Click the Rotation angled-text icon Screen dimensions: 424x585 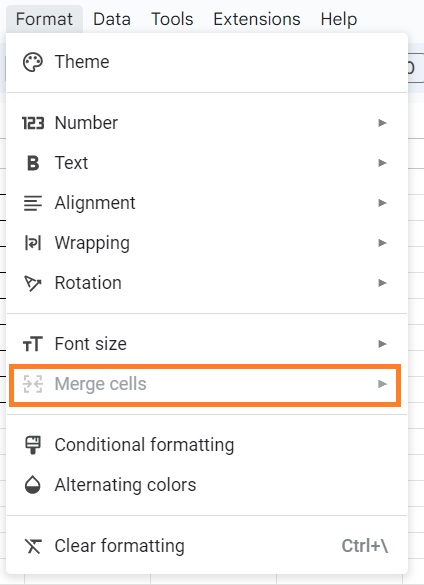pyautogui.click(x=33, y=283)
